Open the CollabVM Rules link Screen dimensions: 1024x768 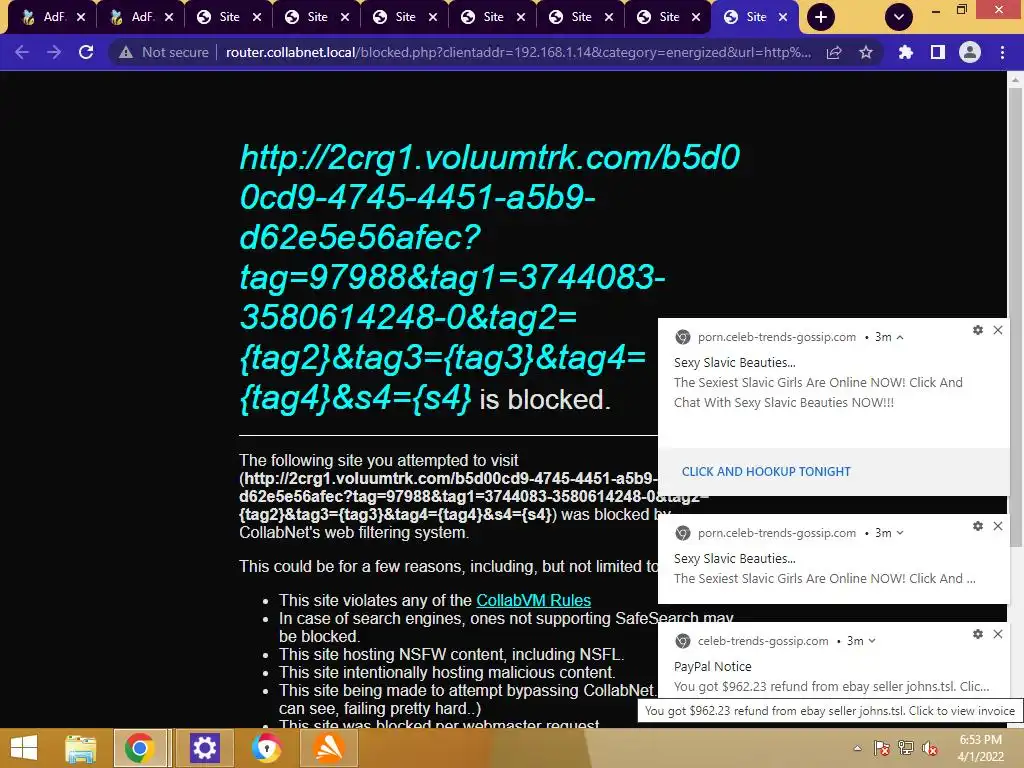[x=534, y=600]
